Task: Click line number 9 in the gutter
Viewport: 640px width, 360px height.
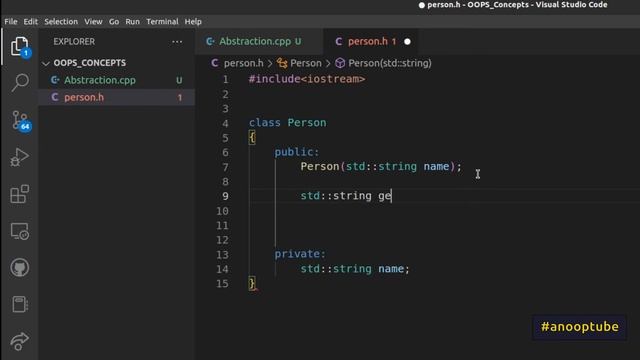Action: (x=225, y=196)
